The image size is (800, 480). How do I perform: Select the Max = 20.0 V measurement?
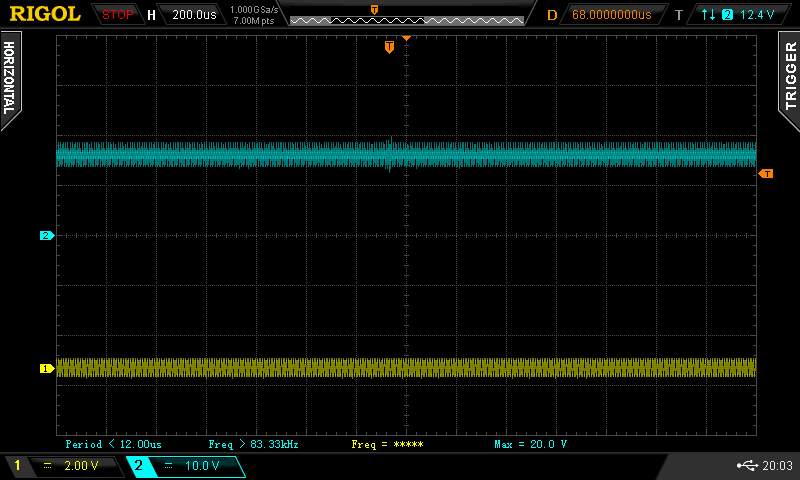pos(530,444)
